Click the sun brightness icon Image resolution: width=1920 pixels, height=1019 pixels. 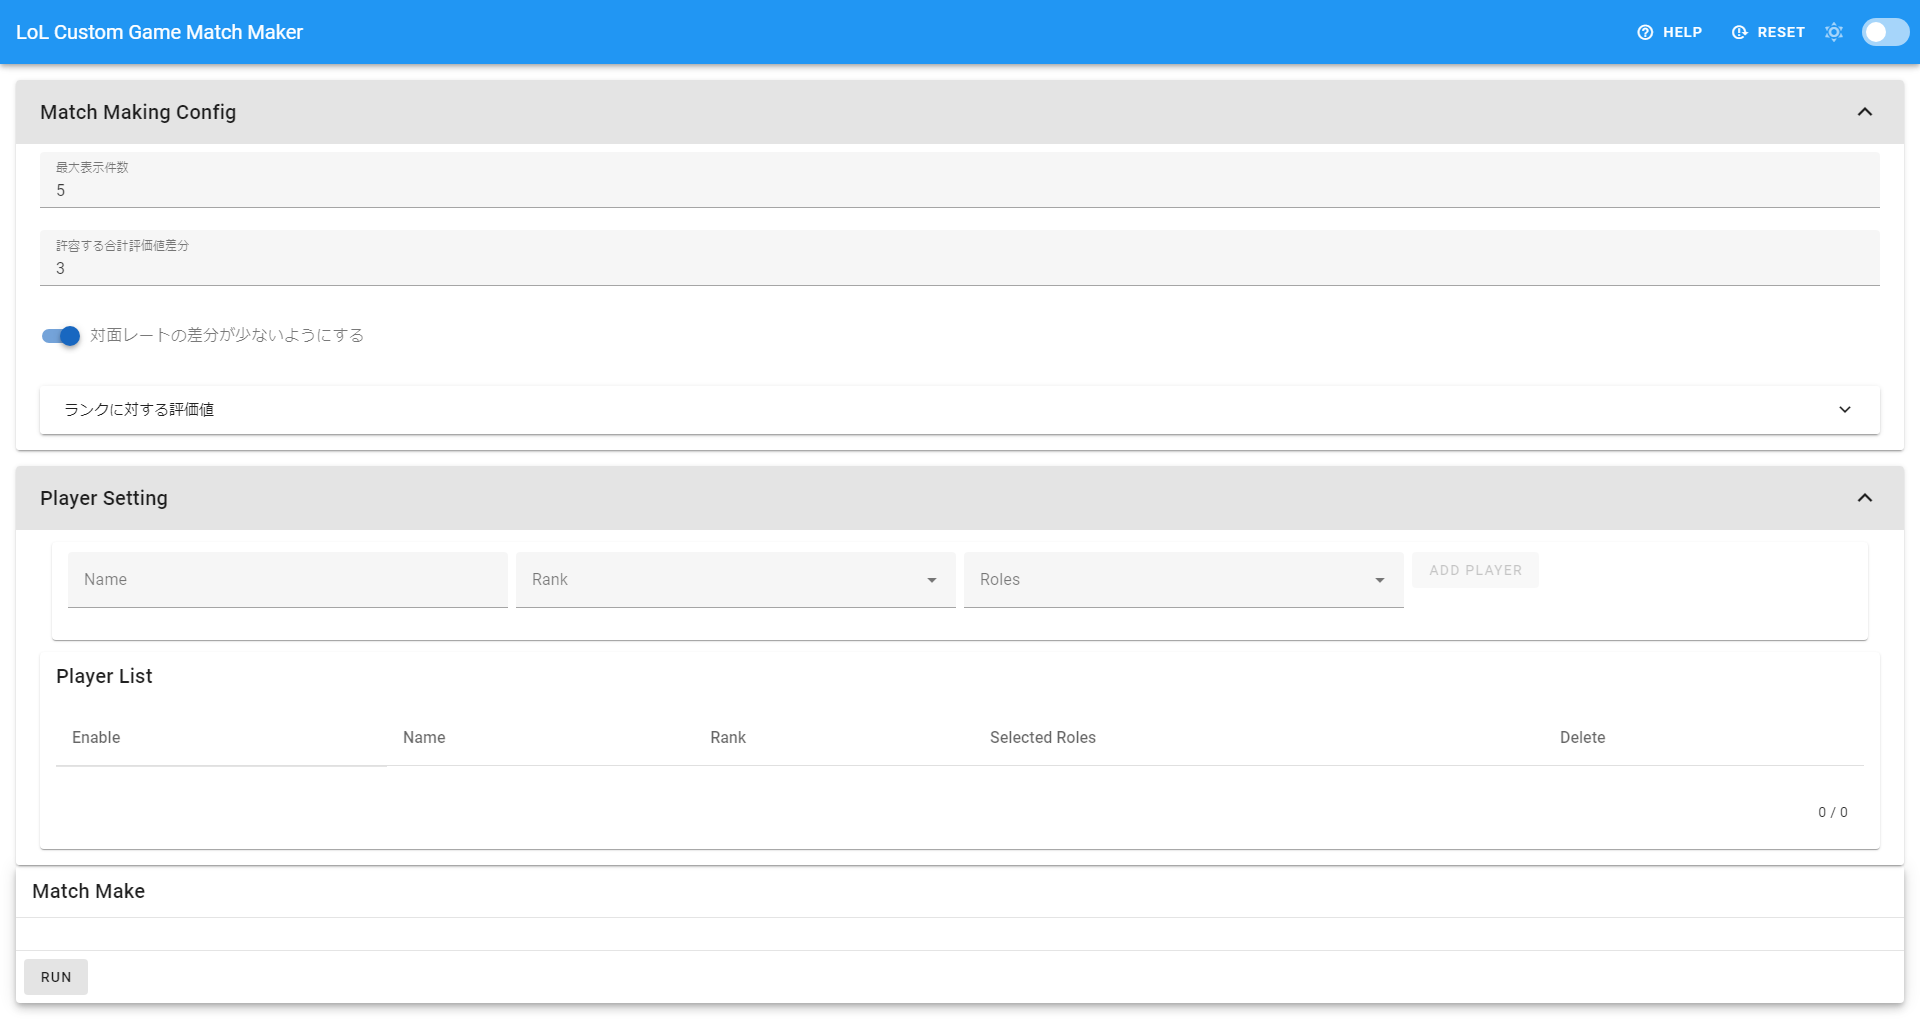pos(1834,31)
